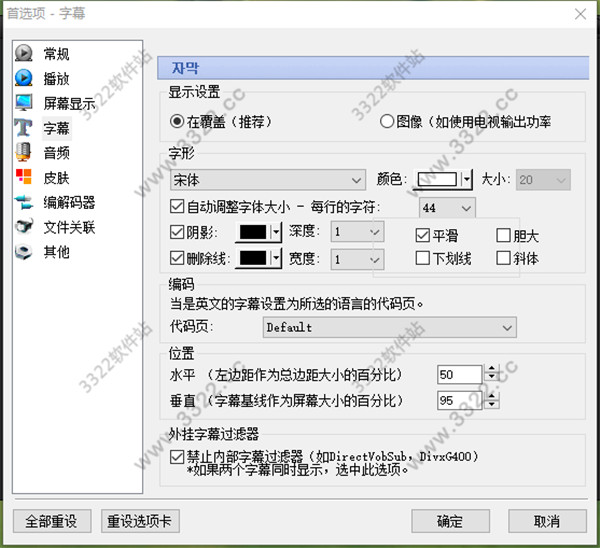Click the 常规 (General) play icon
The height and width of the screenshot is (548, 600).
[24, 53]
